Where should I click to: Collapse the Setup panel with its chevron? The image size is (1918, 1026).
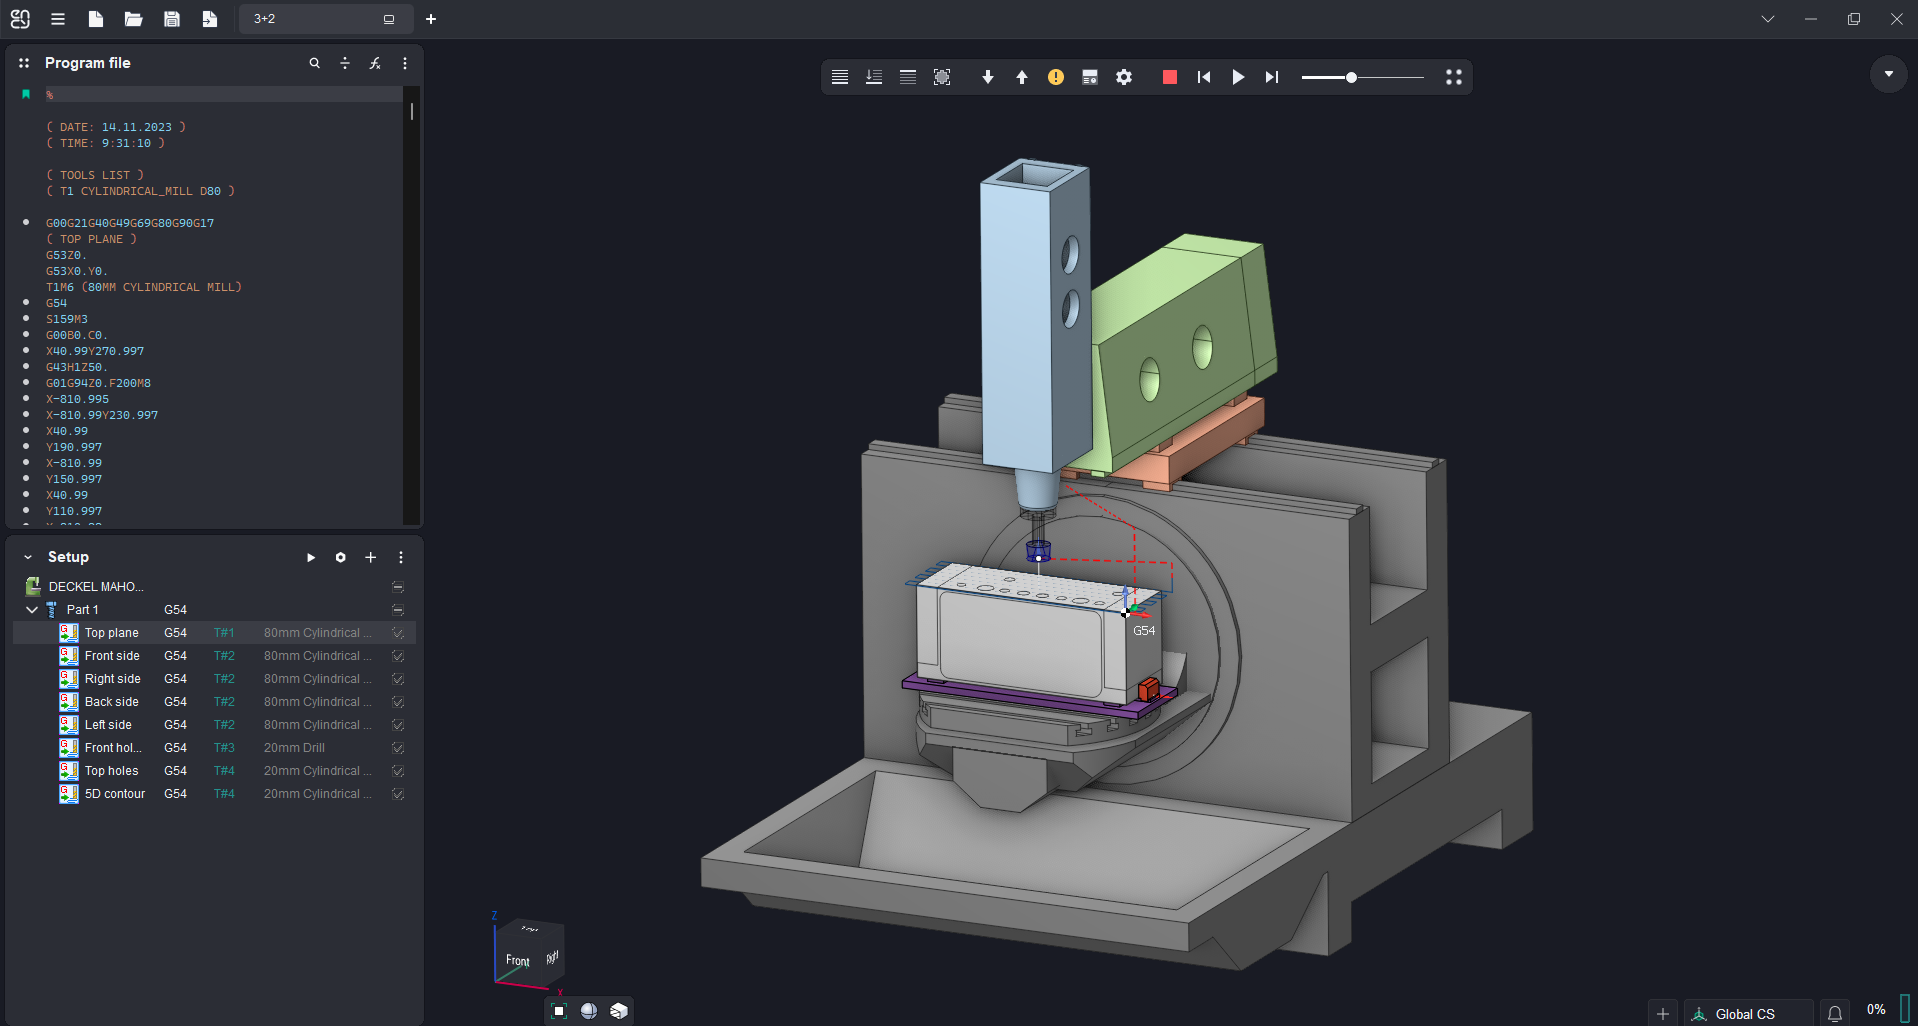tap(28, 557)
